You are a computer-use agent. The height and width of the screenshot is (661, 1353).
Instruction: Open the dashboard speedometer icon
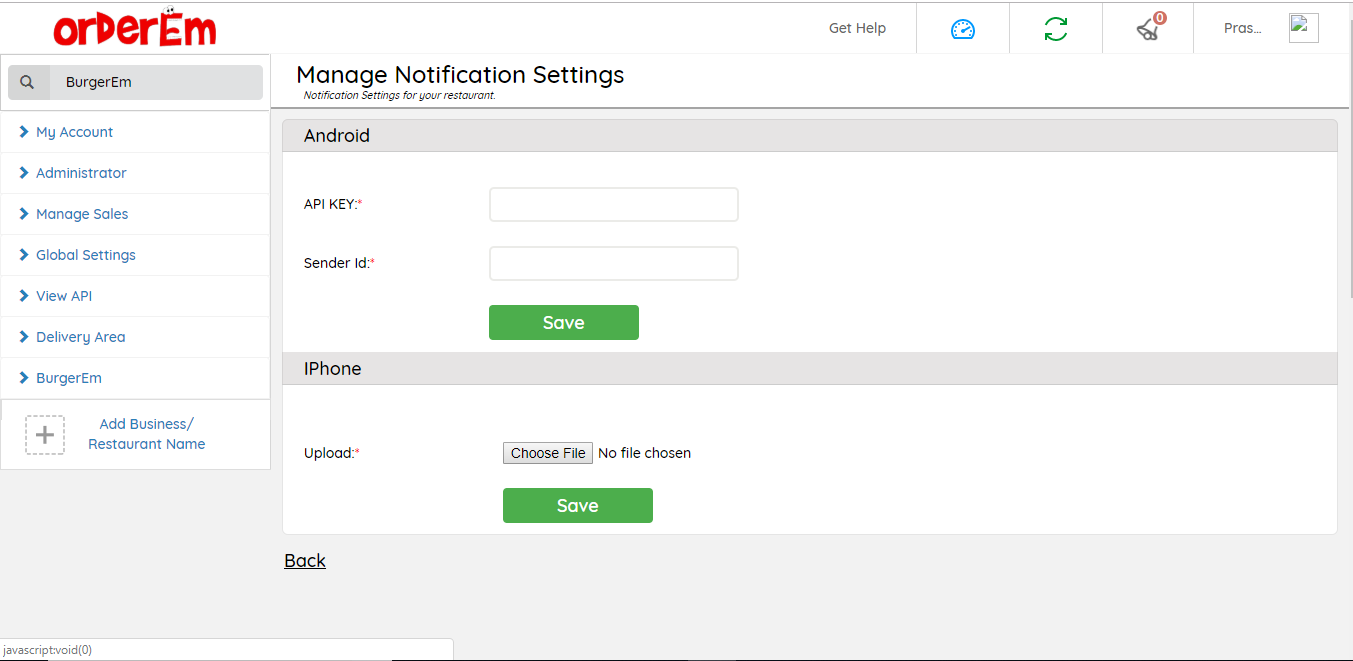point(962,29)
